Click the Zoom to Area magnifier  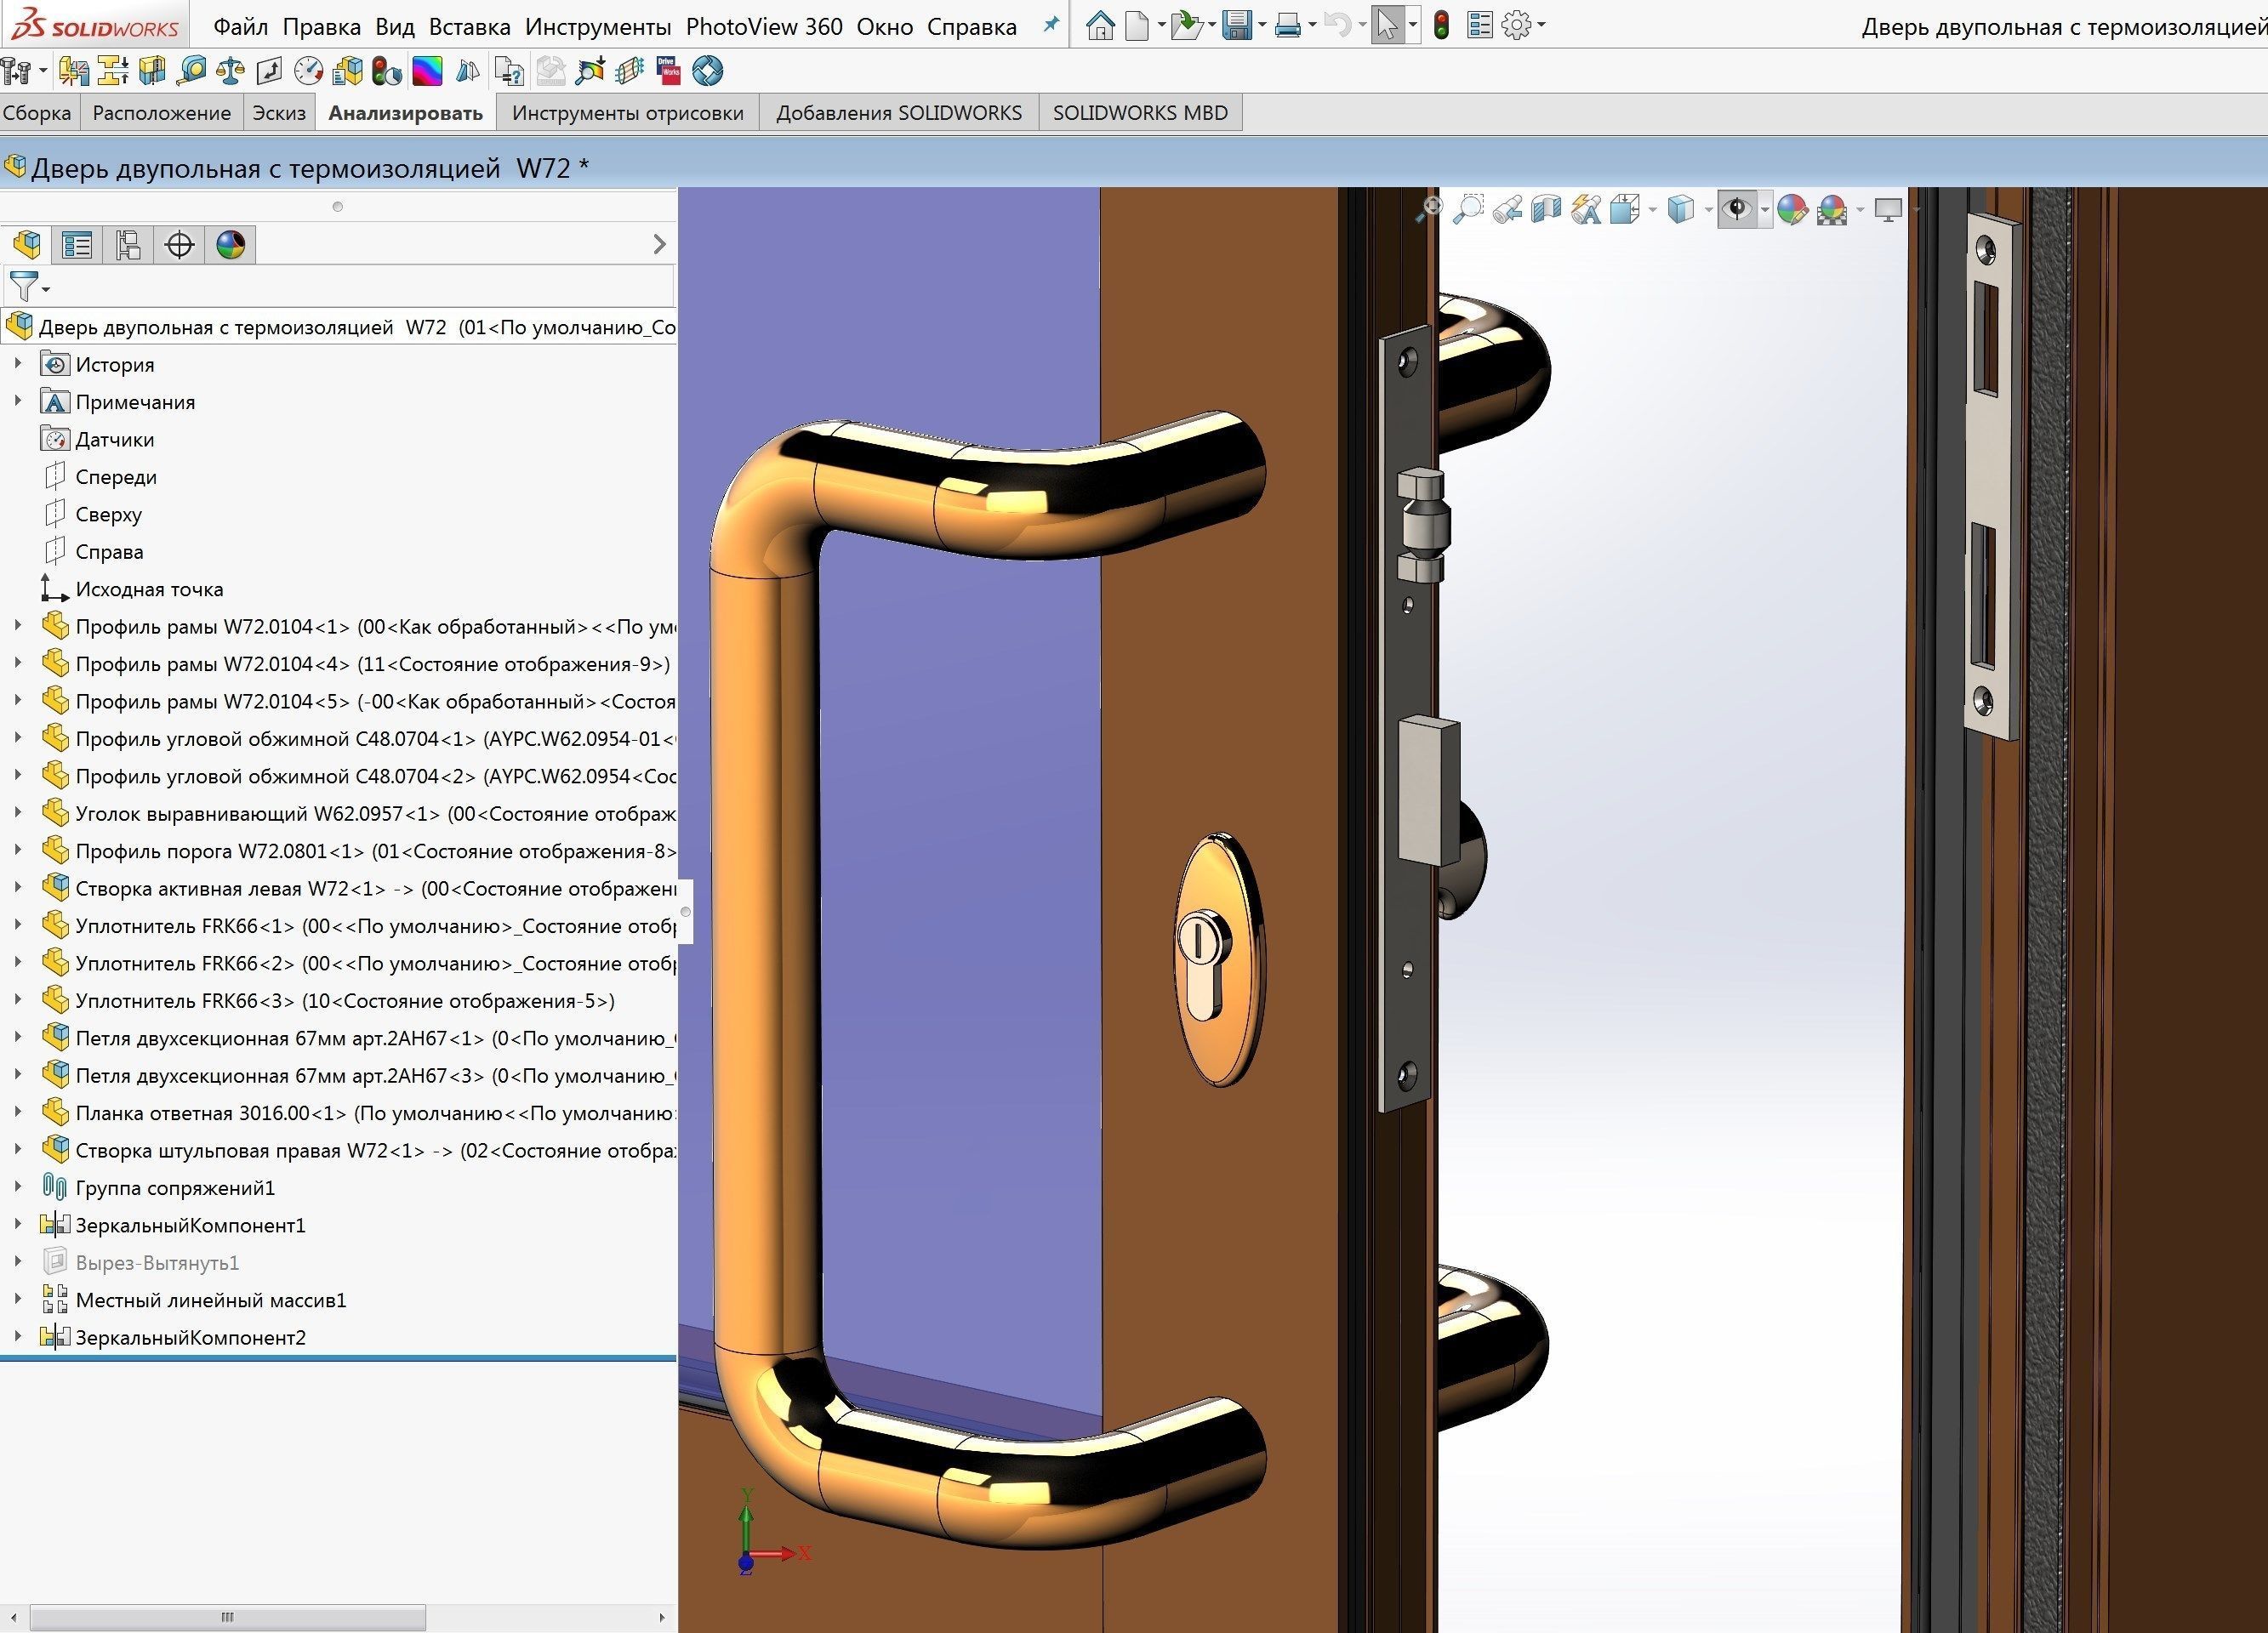[1468, 210]
